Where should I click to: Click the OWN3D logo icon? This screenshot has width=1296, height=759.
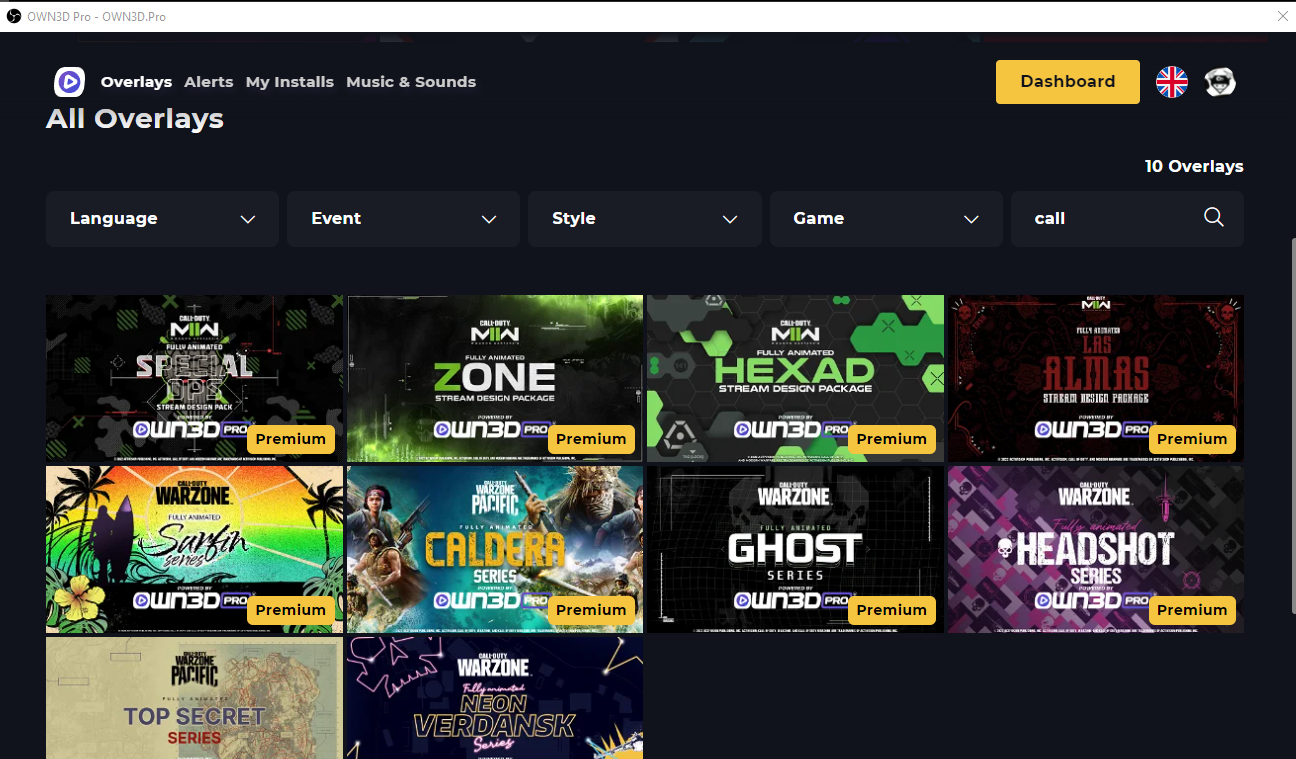70,82
